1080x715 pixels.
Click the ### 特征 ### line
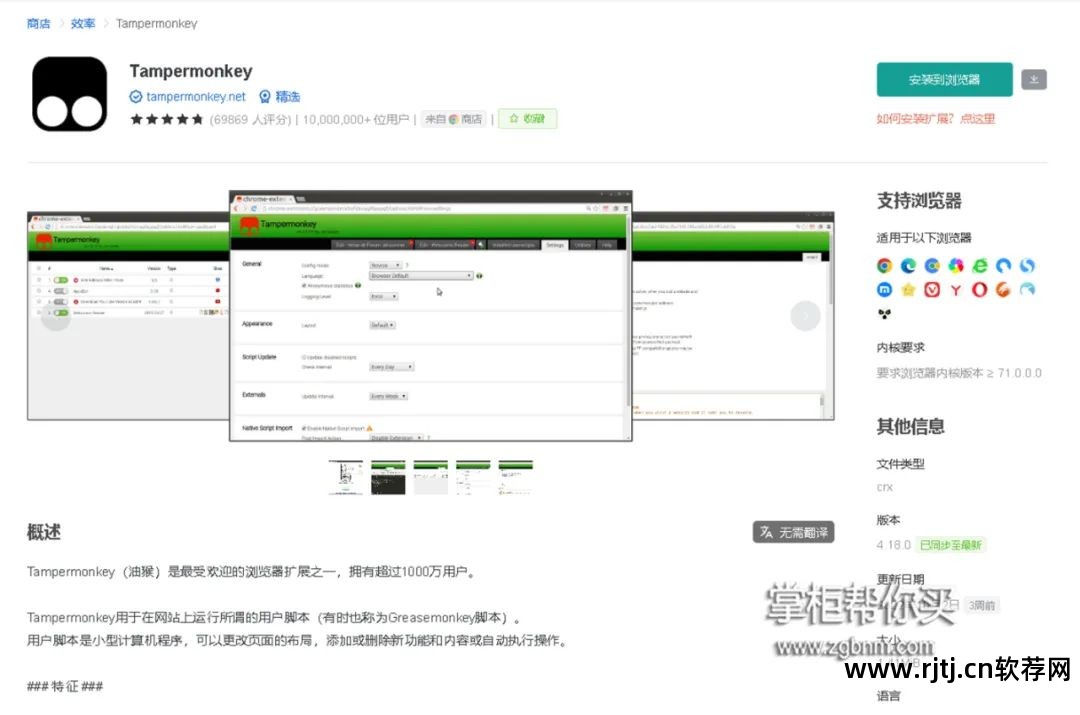coord(65,686)
